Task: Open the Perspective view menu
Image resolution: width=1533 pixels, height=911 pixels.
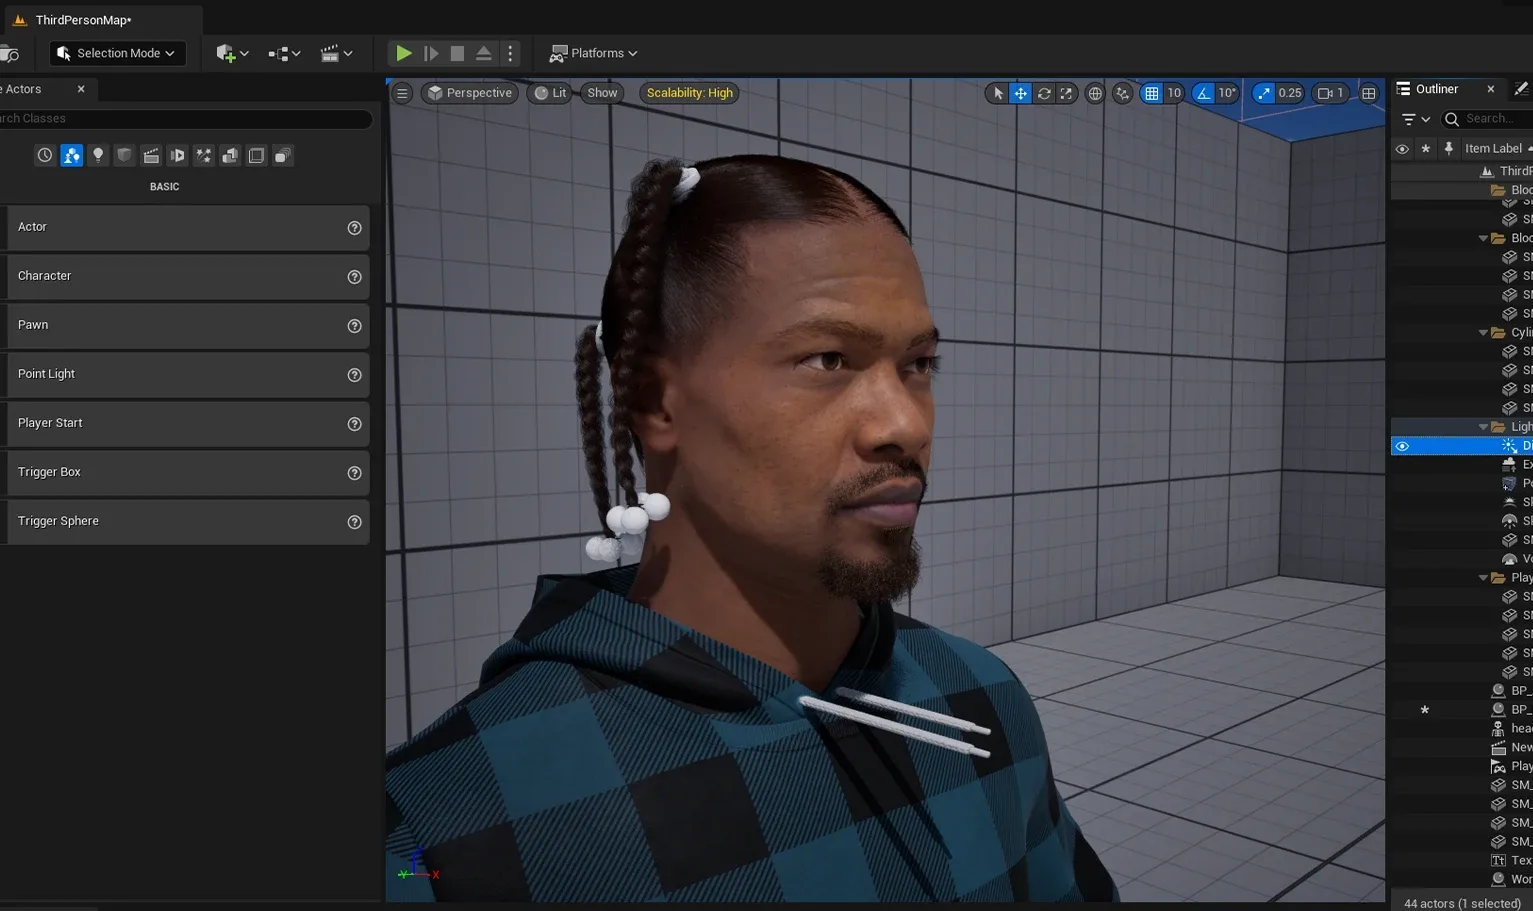Action: tap(469, 93)
